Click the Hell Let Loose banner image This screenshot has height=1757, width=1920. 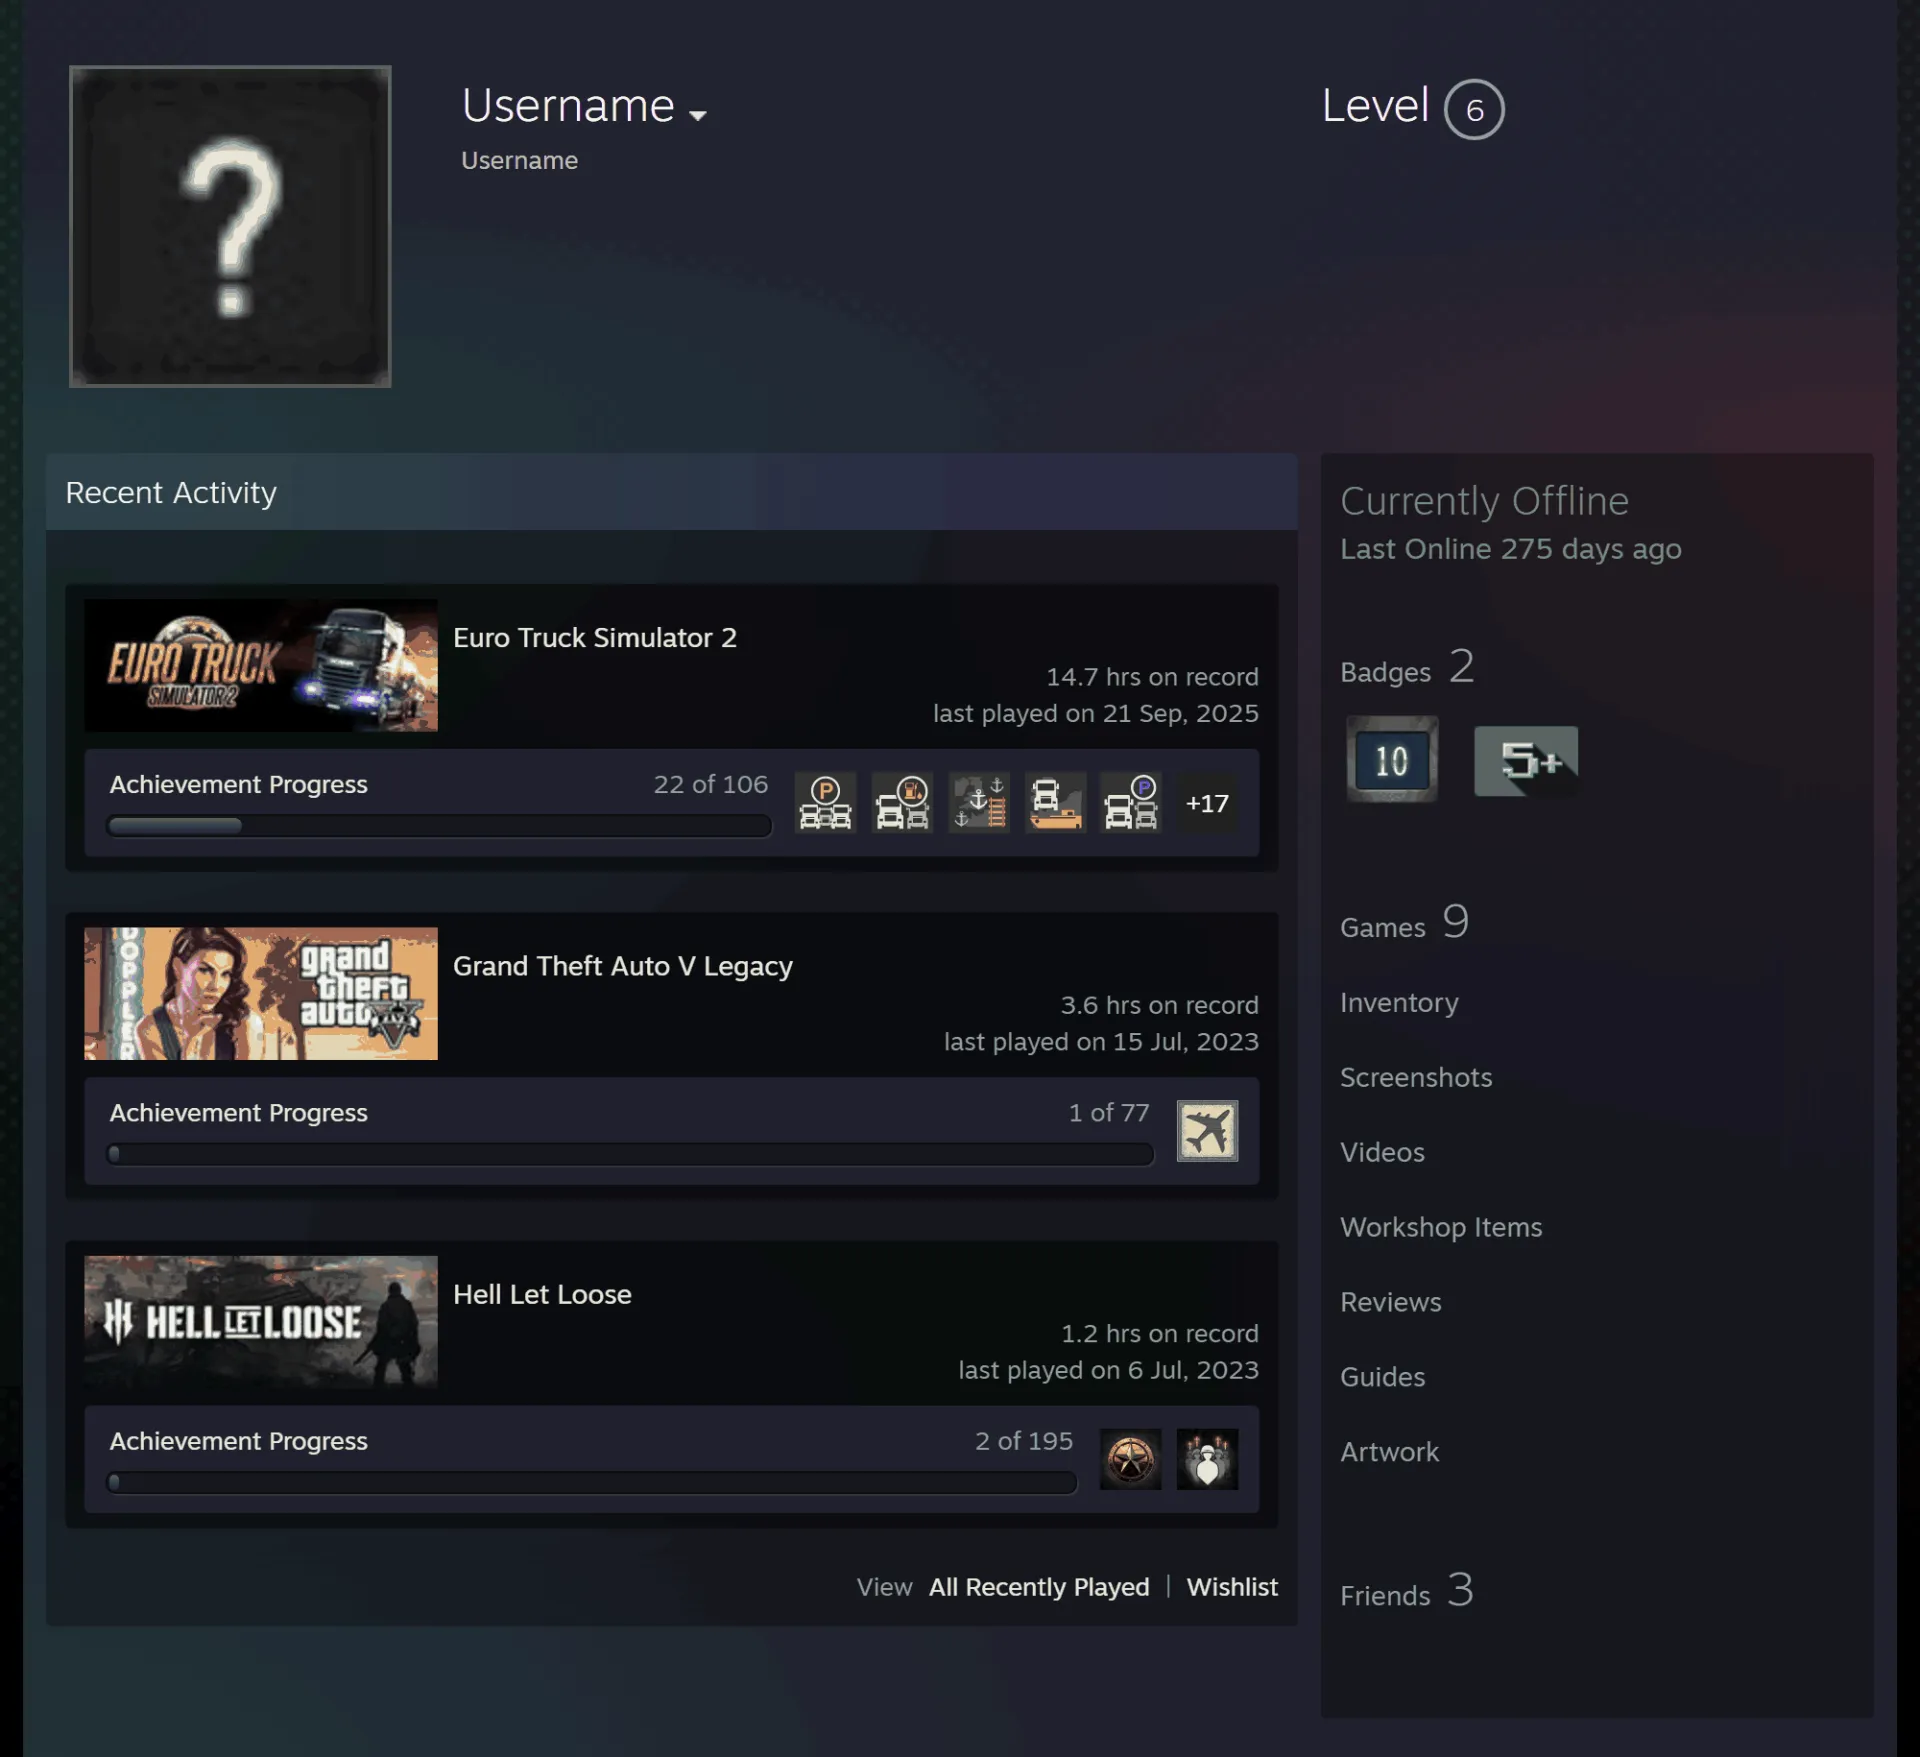(x=261, y=1322)
